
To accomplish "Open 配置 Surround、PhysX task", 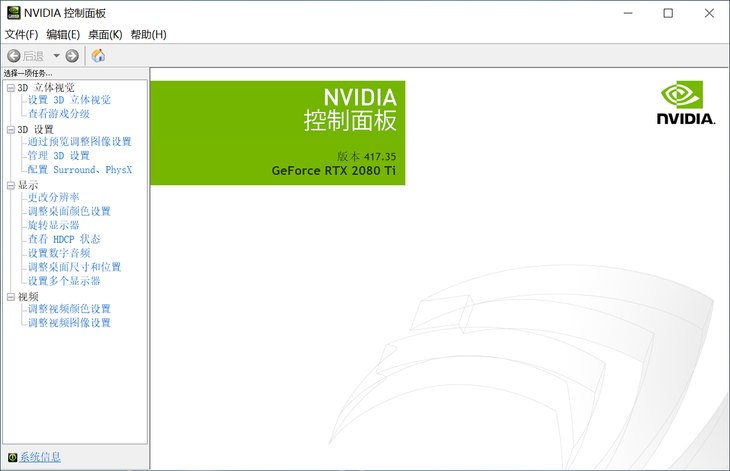I will tap(80, 170).
